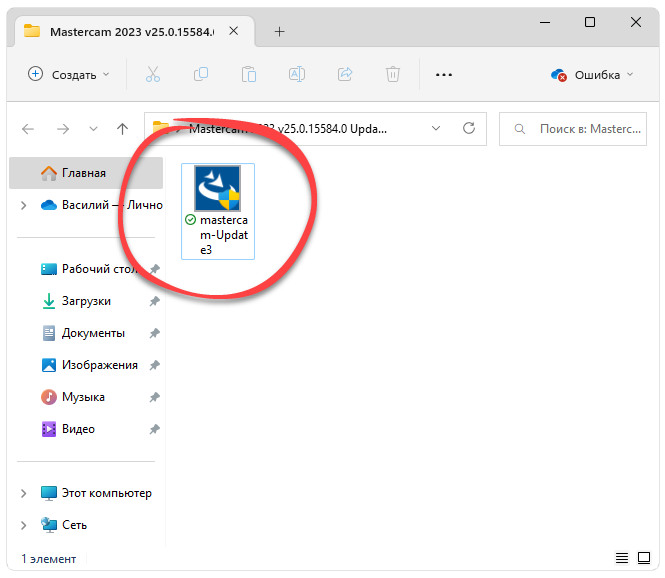Switch to details list view
This screenshot has height=578, width=665.
(622, 558)
